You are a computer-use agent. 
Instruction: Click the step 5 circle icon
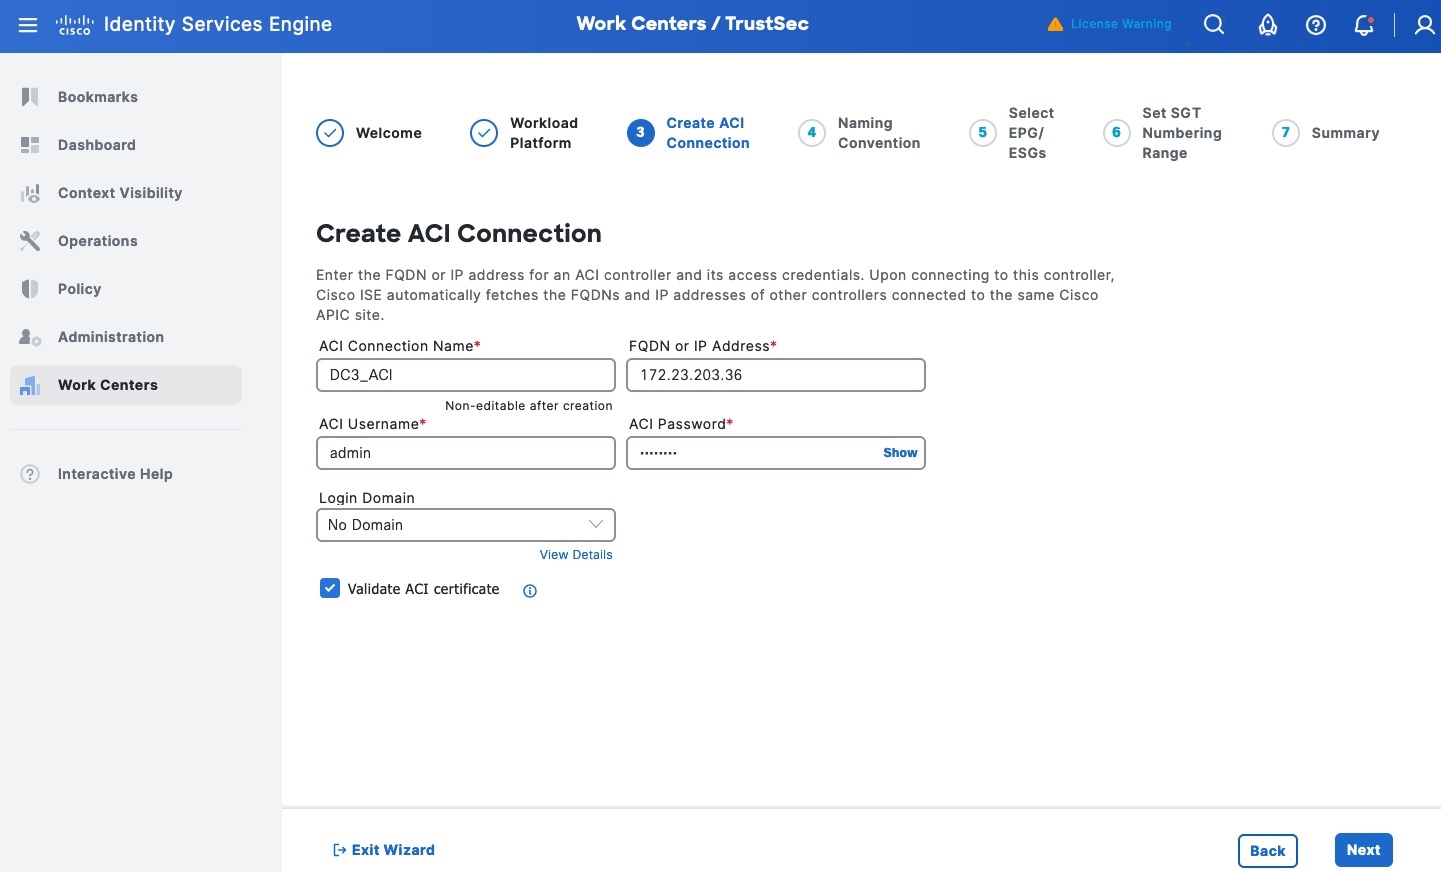(983, 133)
